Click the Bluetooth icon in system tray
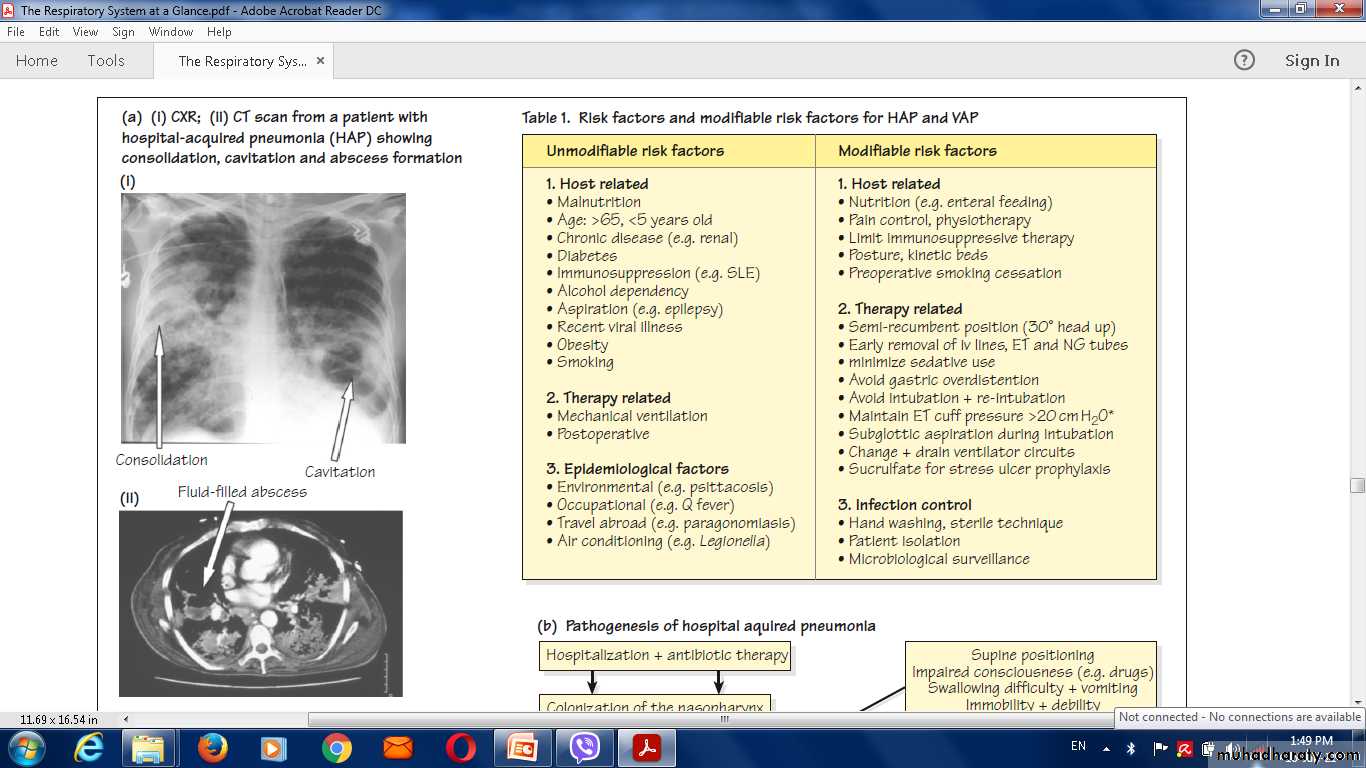Image resolution: width=1366 pixels, height=768 pixels. (1131, 748)
